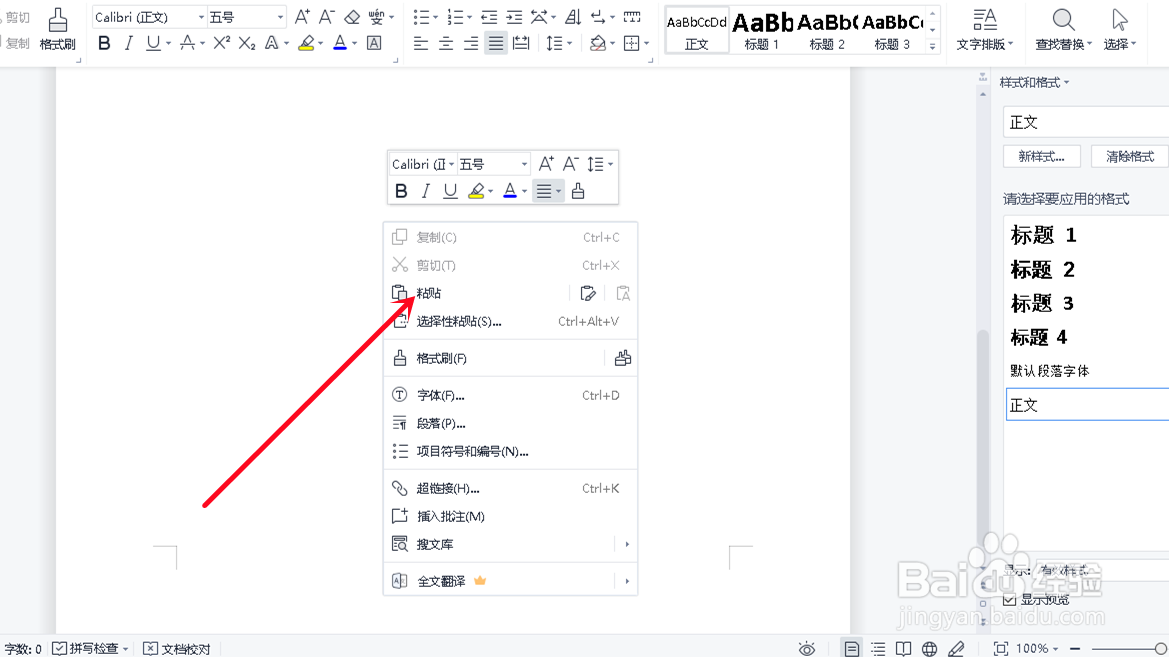Open 查找替换 search tool
Screen dimensions: 1169x657
pyautogui.click(x=1063, y=29)
